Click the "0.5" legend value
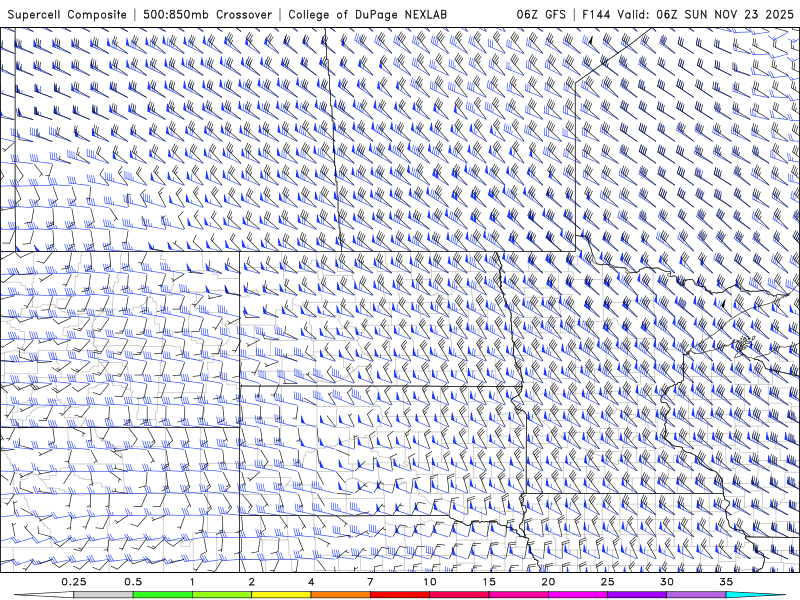800x600 pixels. point(133,582)
